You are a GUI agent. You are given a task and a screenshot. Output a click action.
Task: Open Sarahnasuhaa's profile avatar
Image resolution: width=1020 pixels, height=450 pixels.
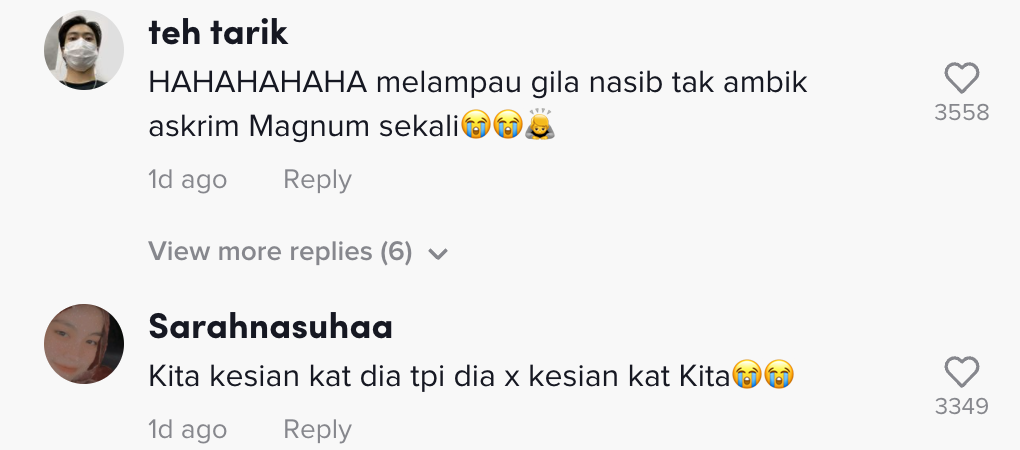tap(84, 344)
